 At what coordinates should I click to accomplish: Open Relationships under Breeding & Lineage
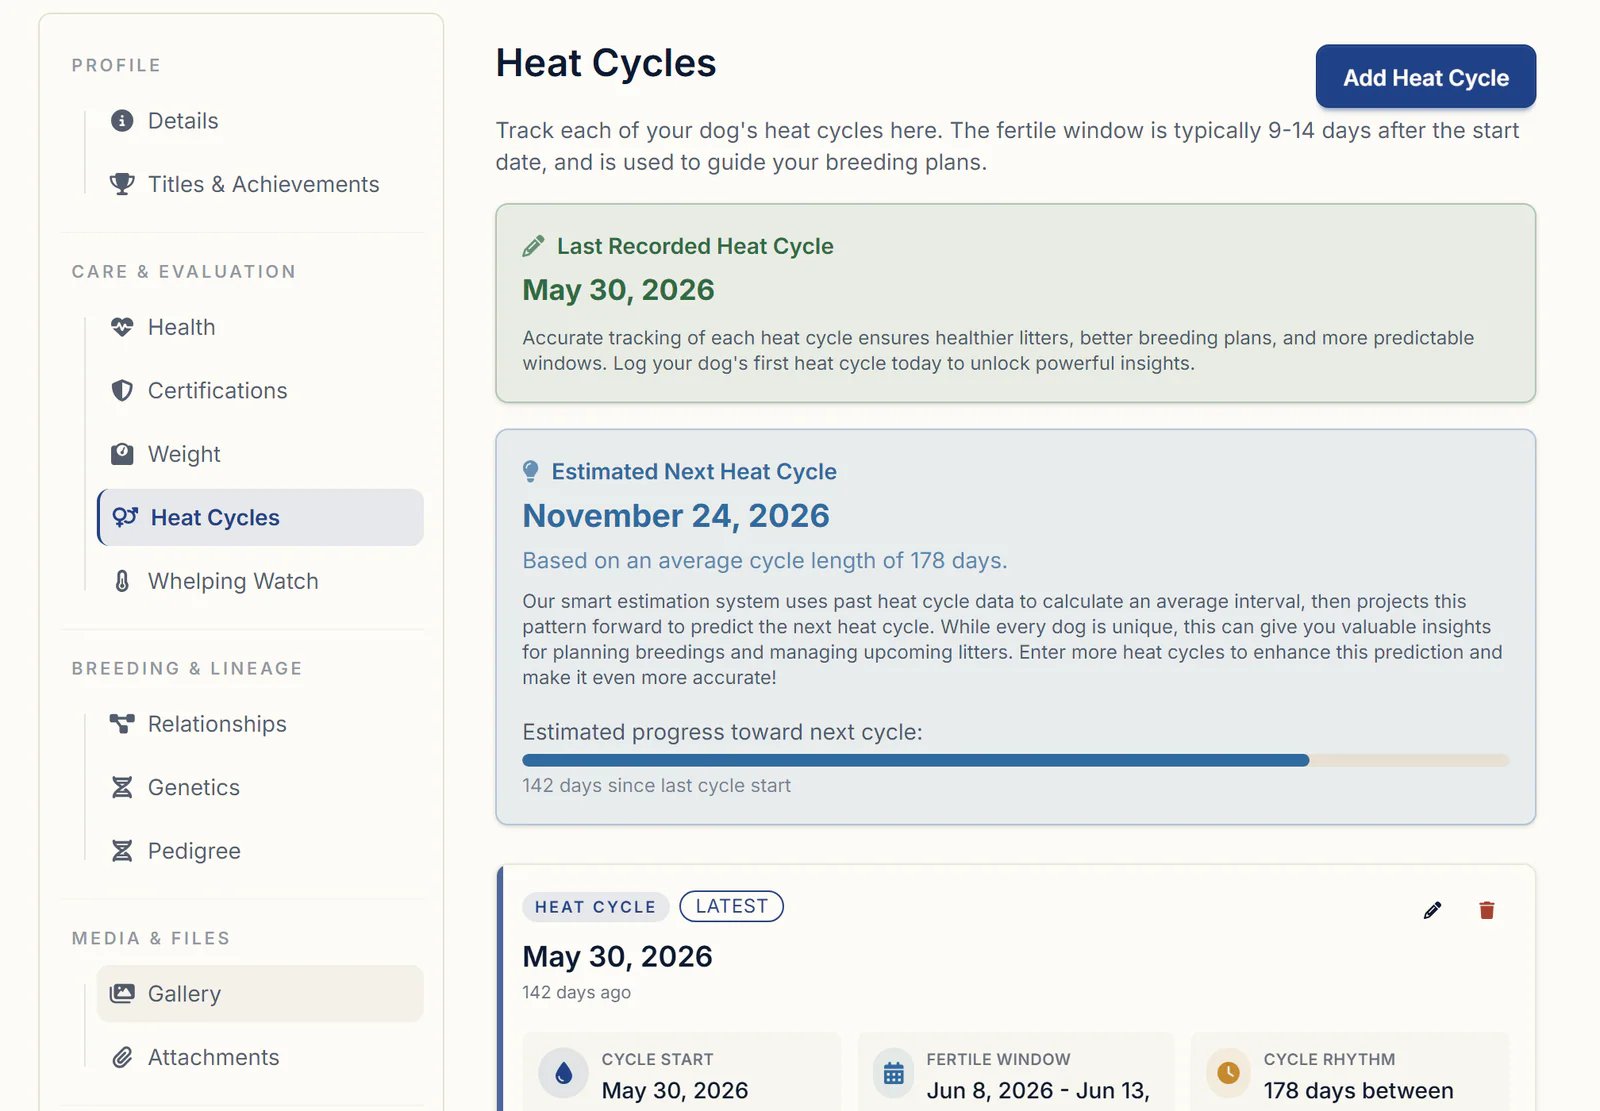260,724
